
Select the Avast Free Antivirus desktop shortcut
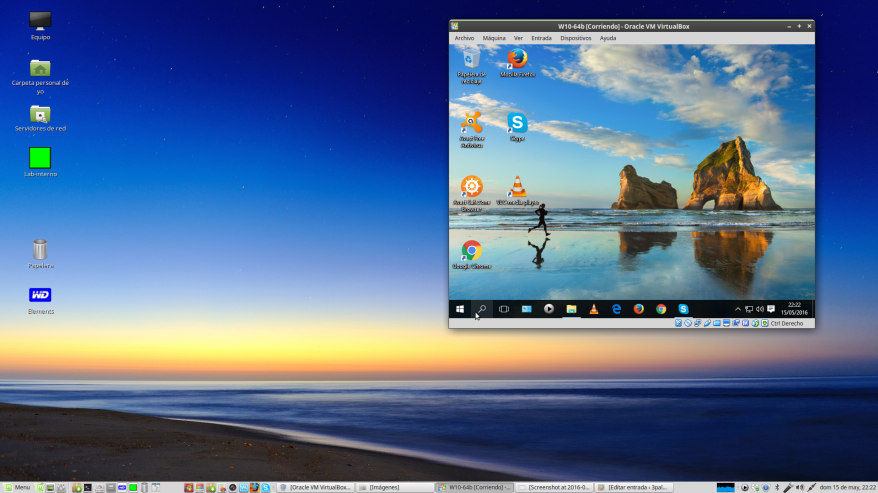pos(471,130)
